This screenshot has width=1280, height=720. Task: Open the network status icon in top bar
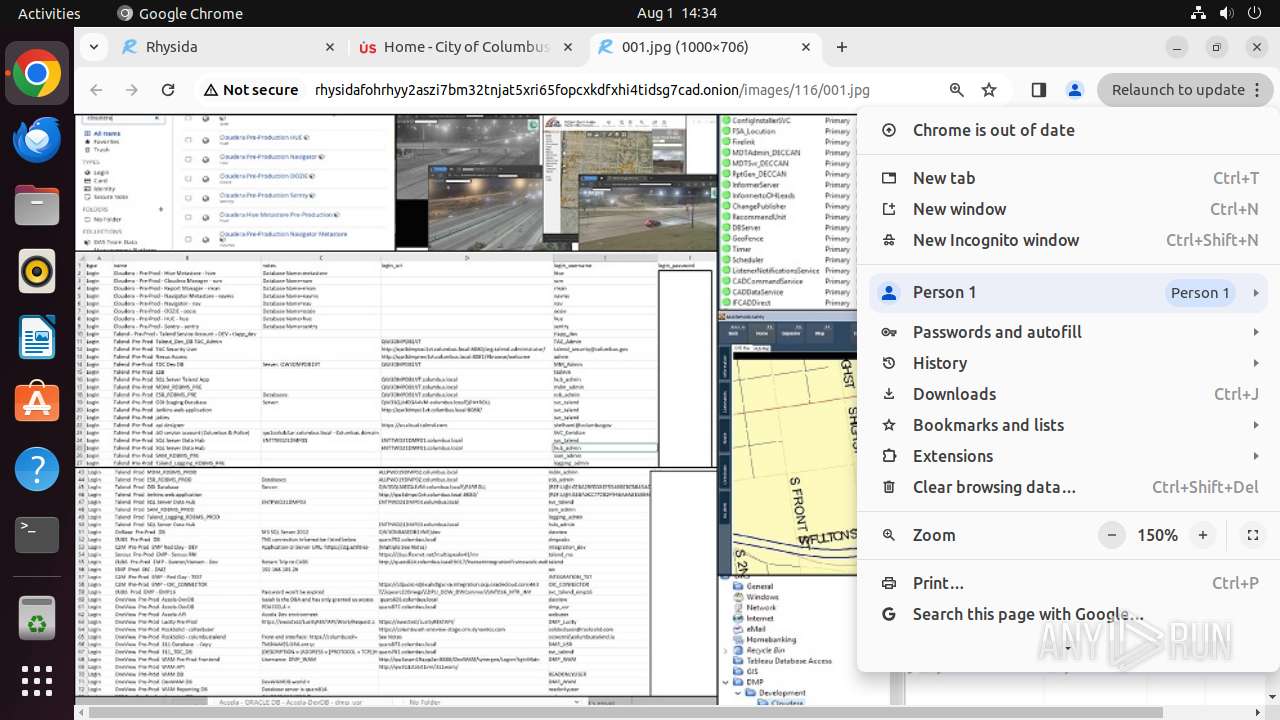click(1198, 13)
